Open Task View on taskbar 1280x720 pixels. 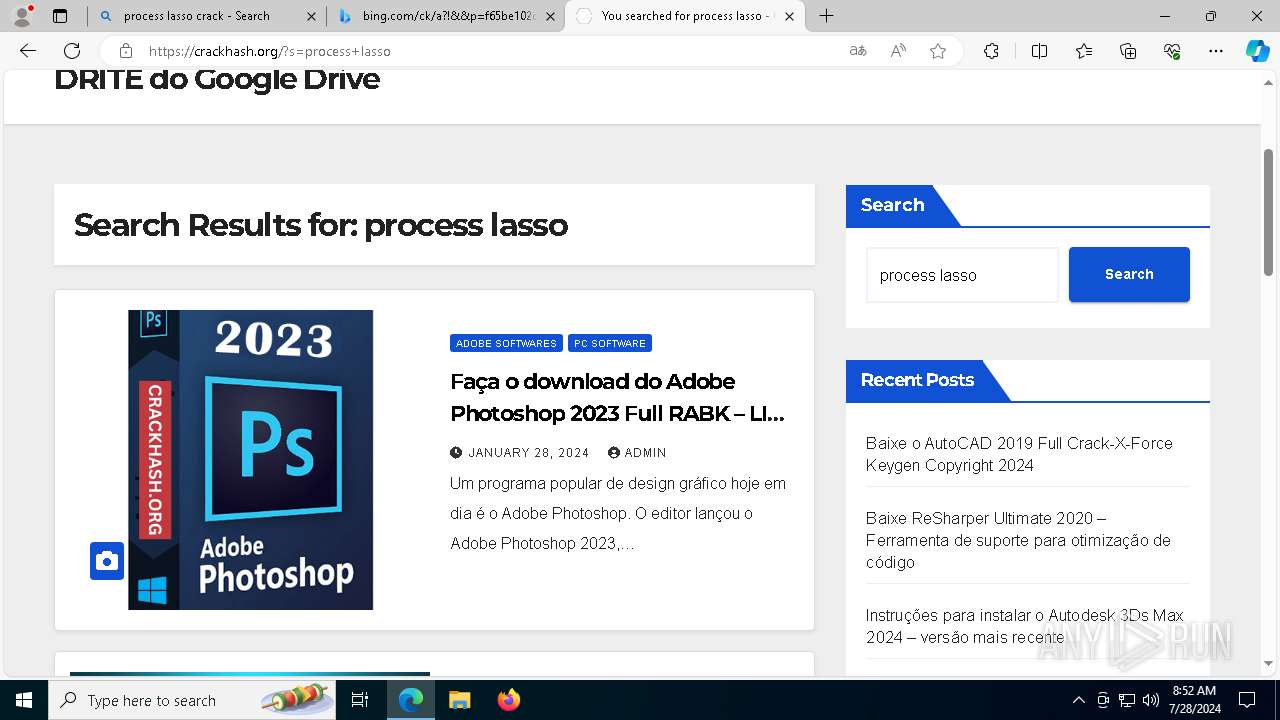coord(360,700)
